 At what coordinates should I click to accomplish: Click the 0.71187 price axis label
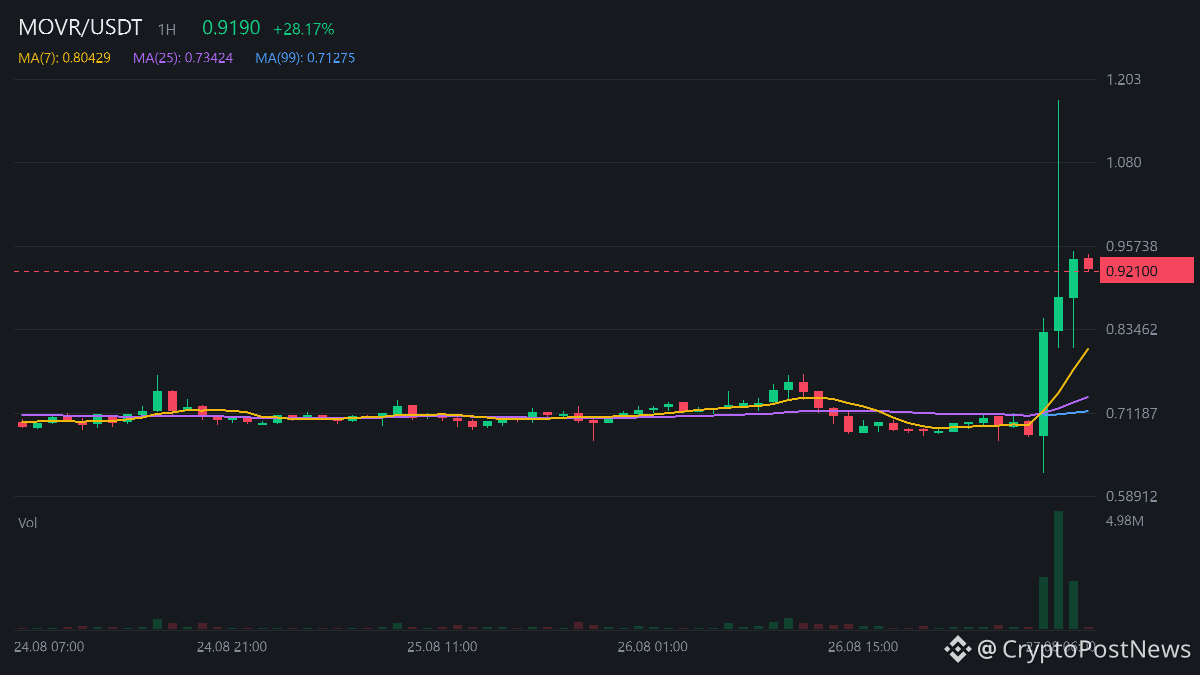pyautogui.click(x=1132, y=413)
